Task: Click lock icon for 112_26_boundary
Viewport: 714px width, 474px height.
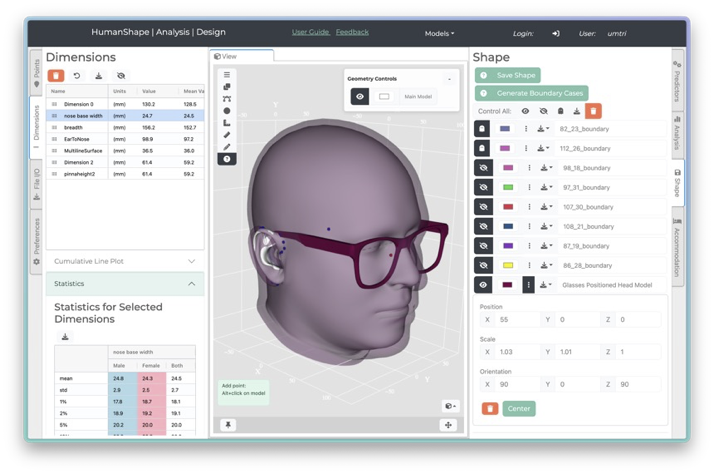Action: click(482, 148)
